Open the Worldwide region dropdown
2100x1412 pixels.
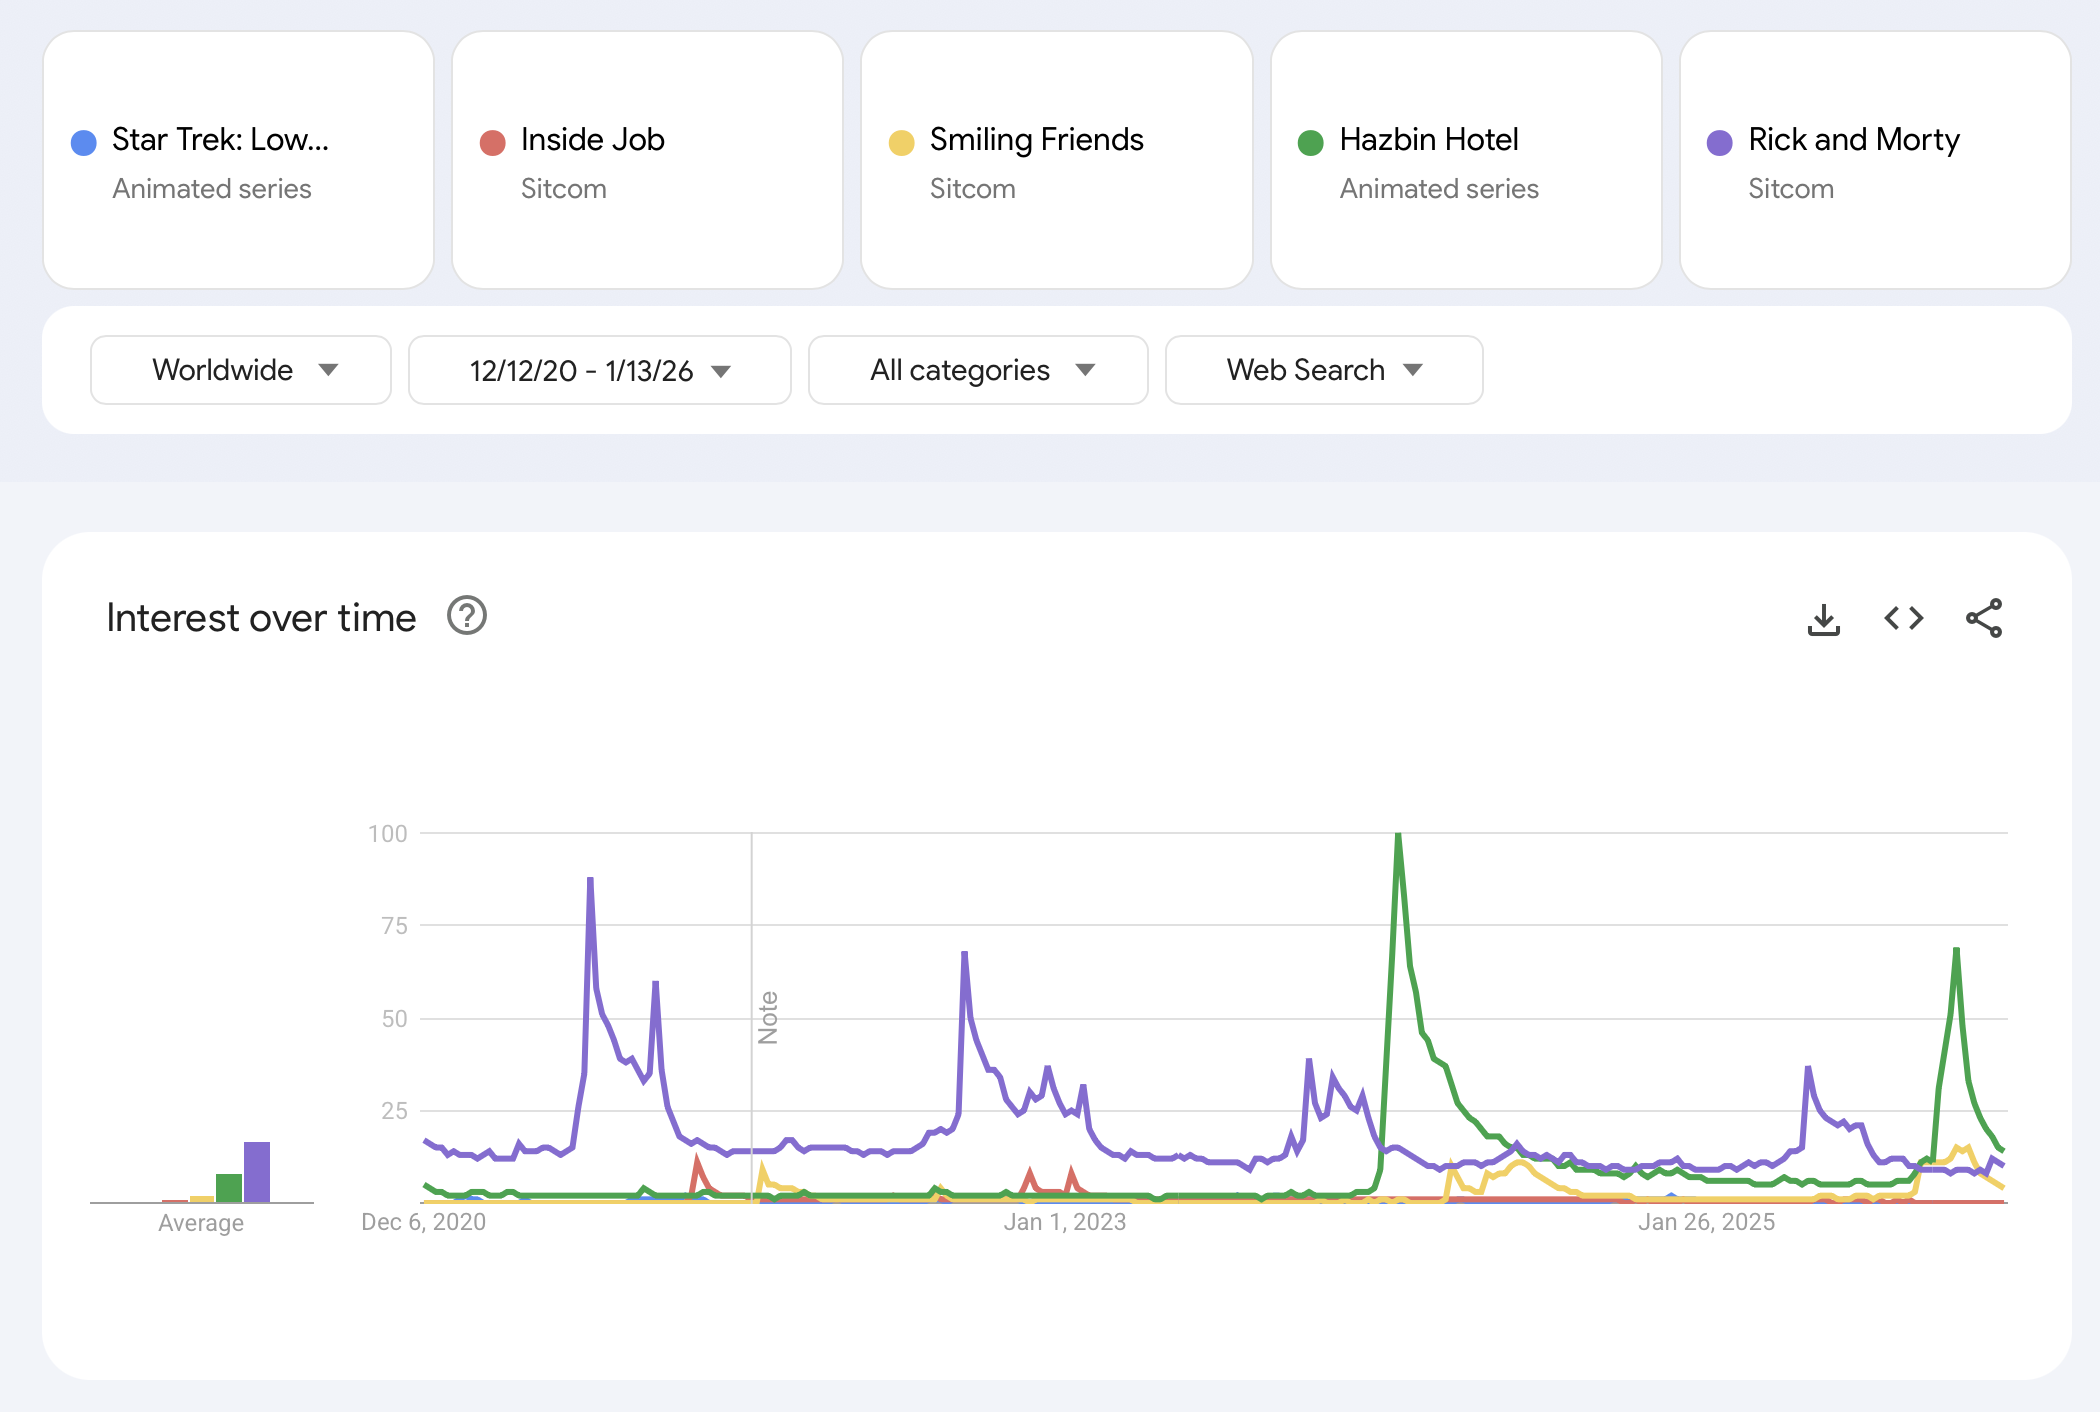241,370
